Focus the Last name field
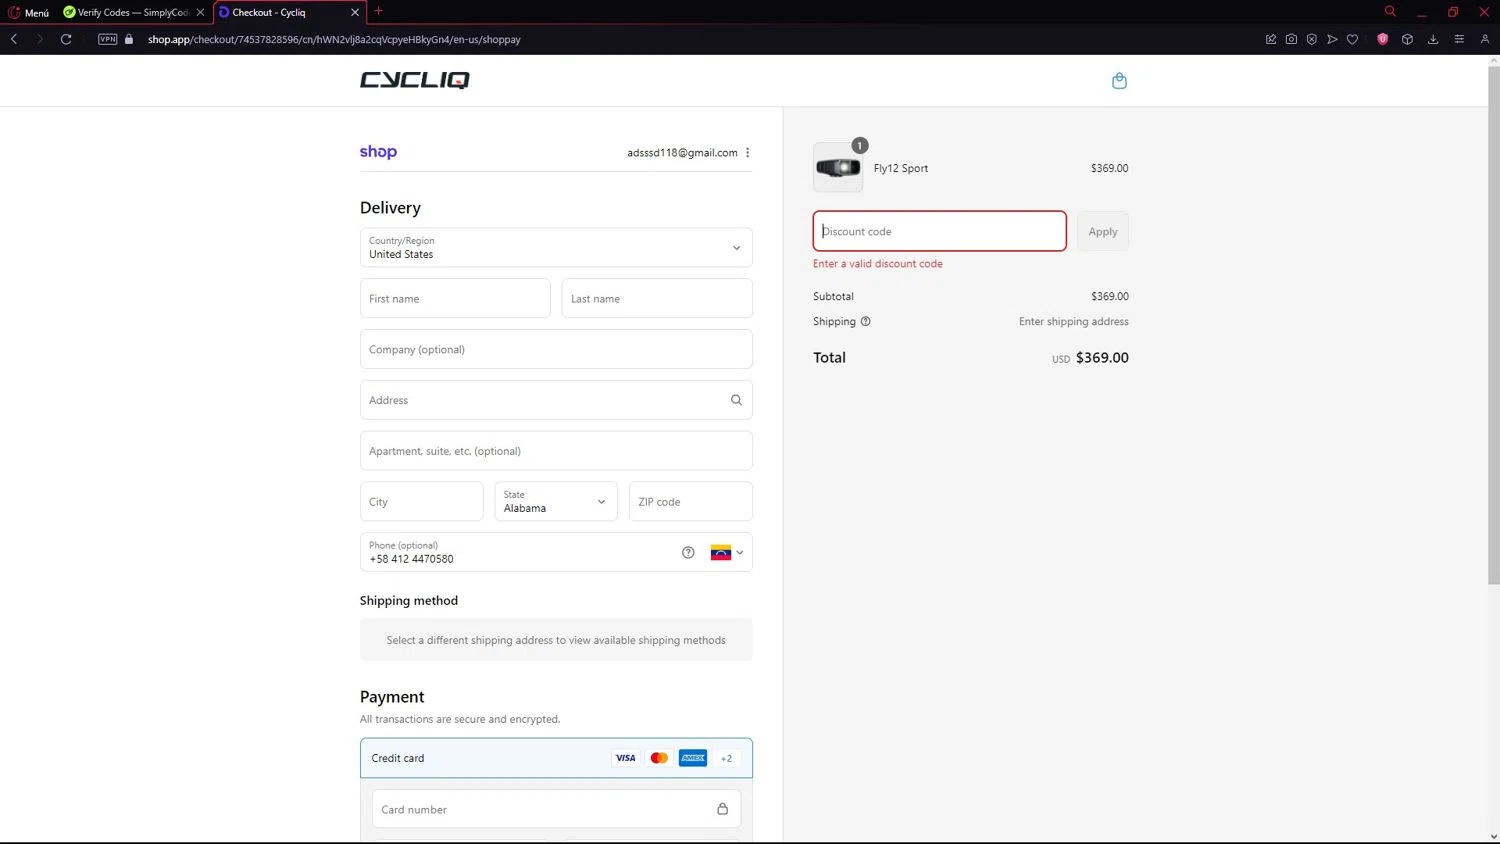Screen dimensions: 1500x844 click(x=657, y=298)
